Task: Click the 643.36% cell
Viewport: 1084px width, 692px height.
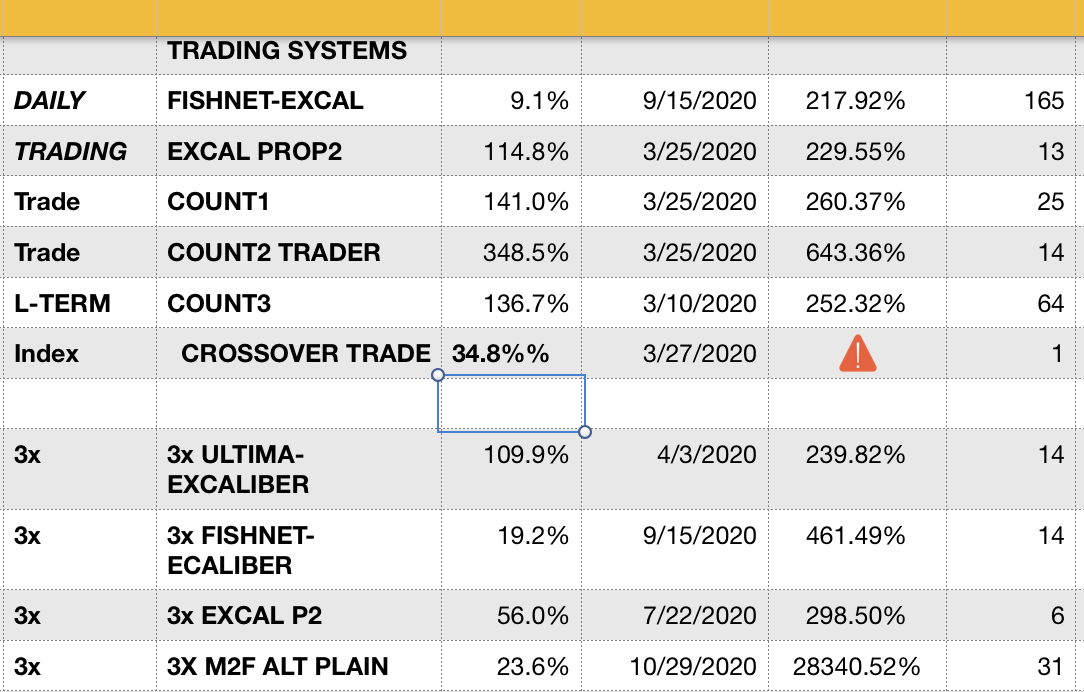Action: [x=856, y=252]
